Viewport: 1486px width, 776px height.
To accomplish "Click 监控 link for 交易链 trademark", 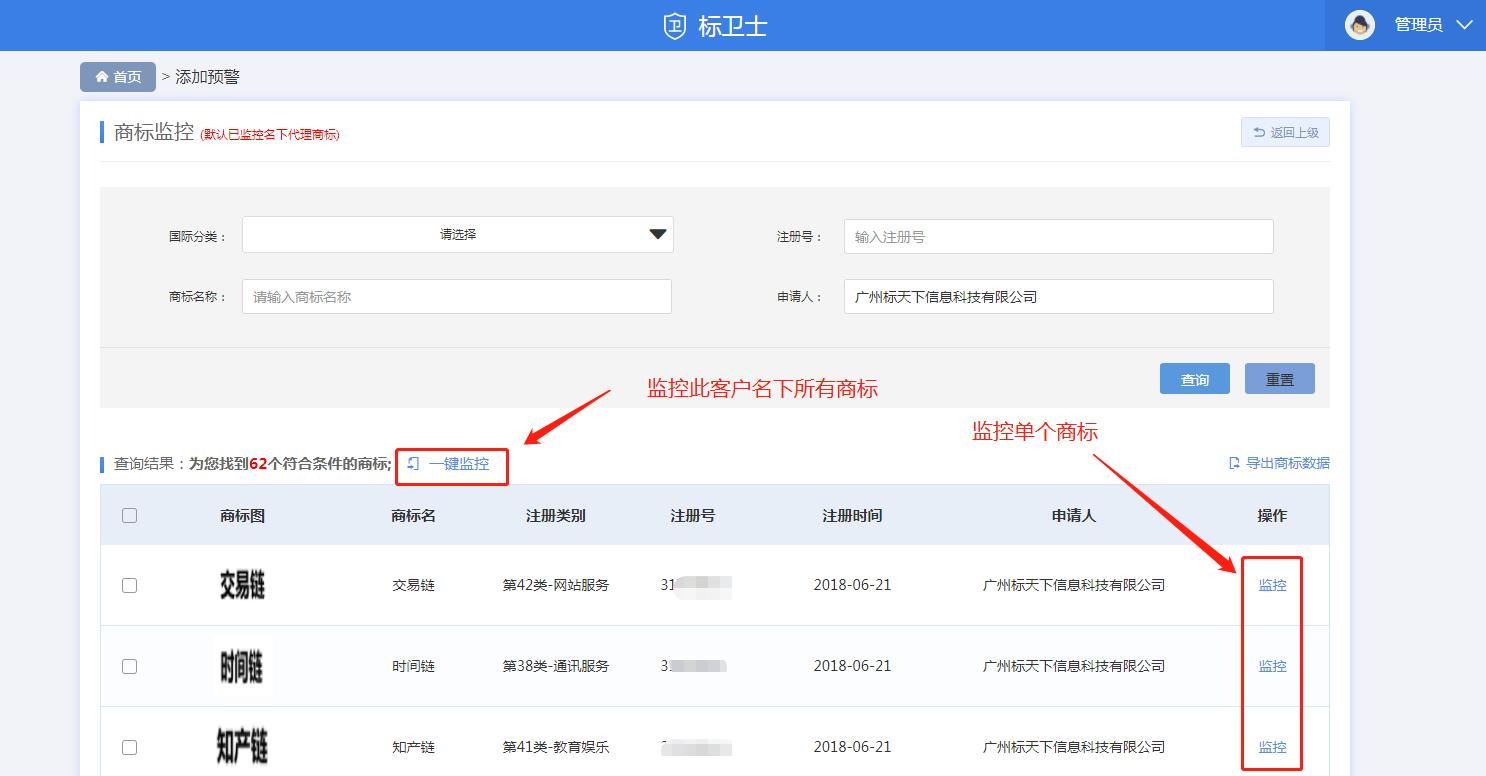I will pos(1271,585).
